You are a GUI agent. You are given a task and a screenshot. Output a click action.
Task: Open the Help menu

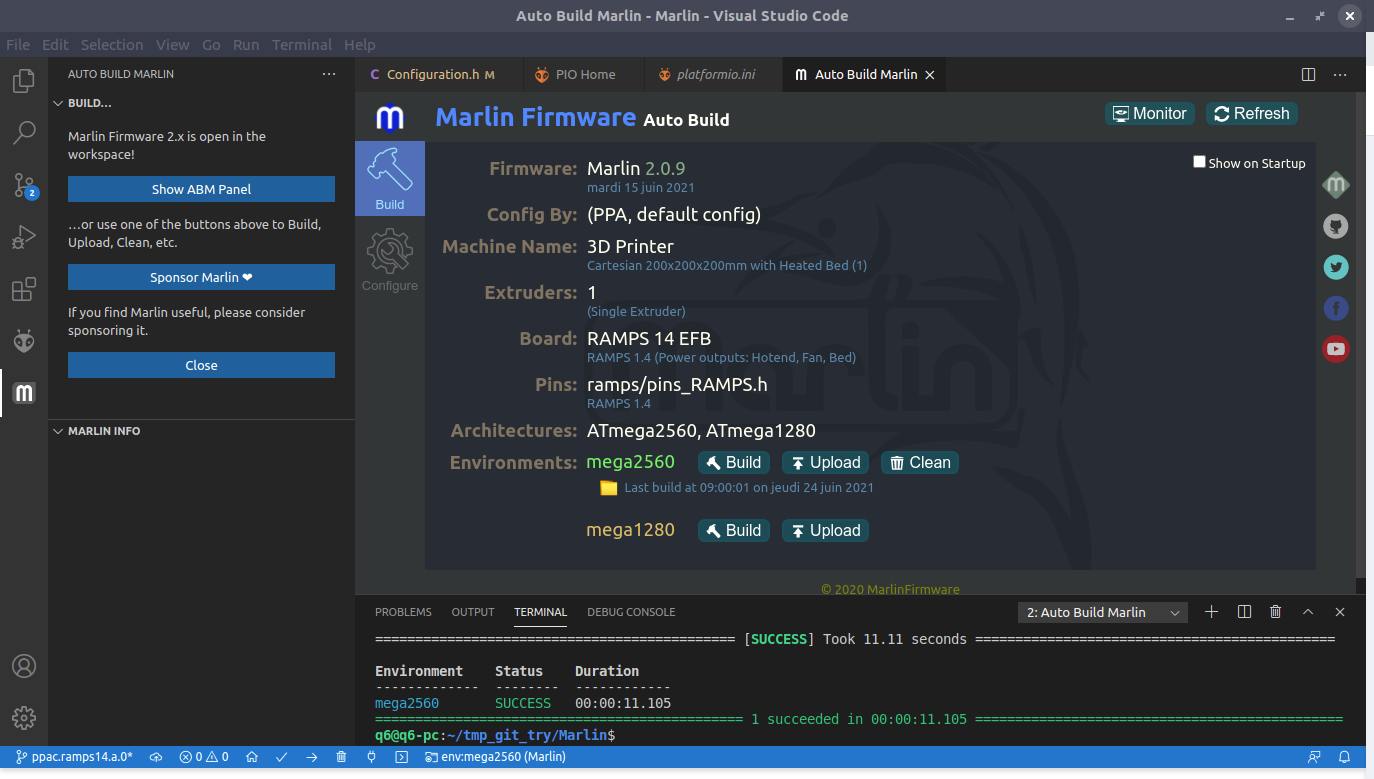click(x=360, y=45)
